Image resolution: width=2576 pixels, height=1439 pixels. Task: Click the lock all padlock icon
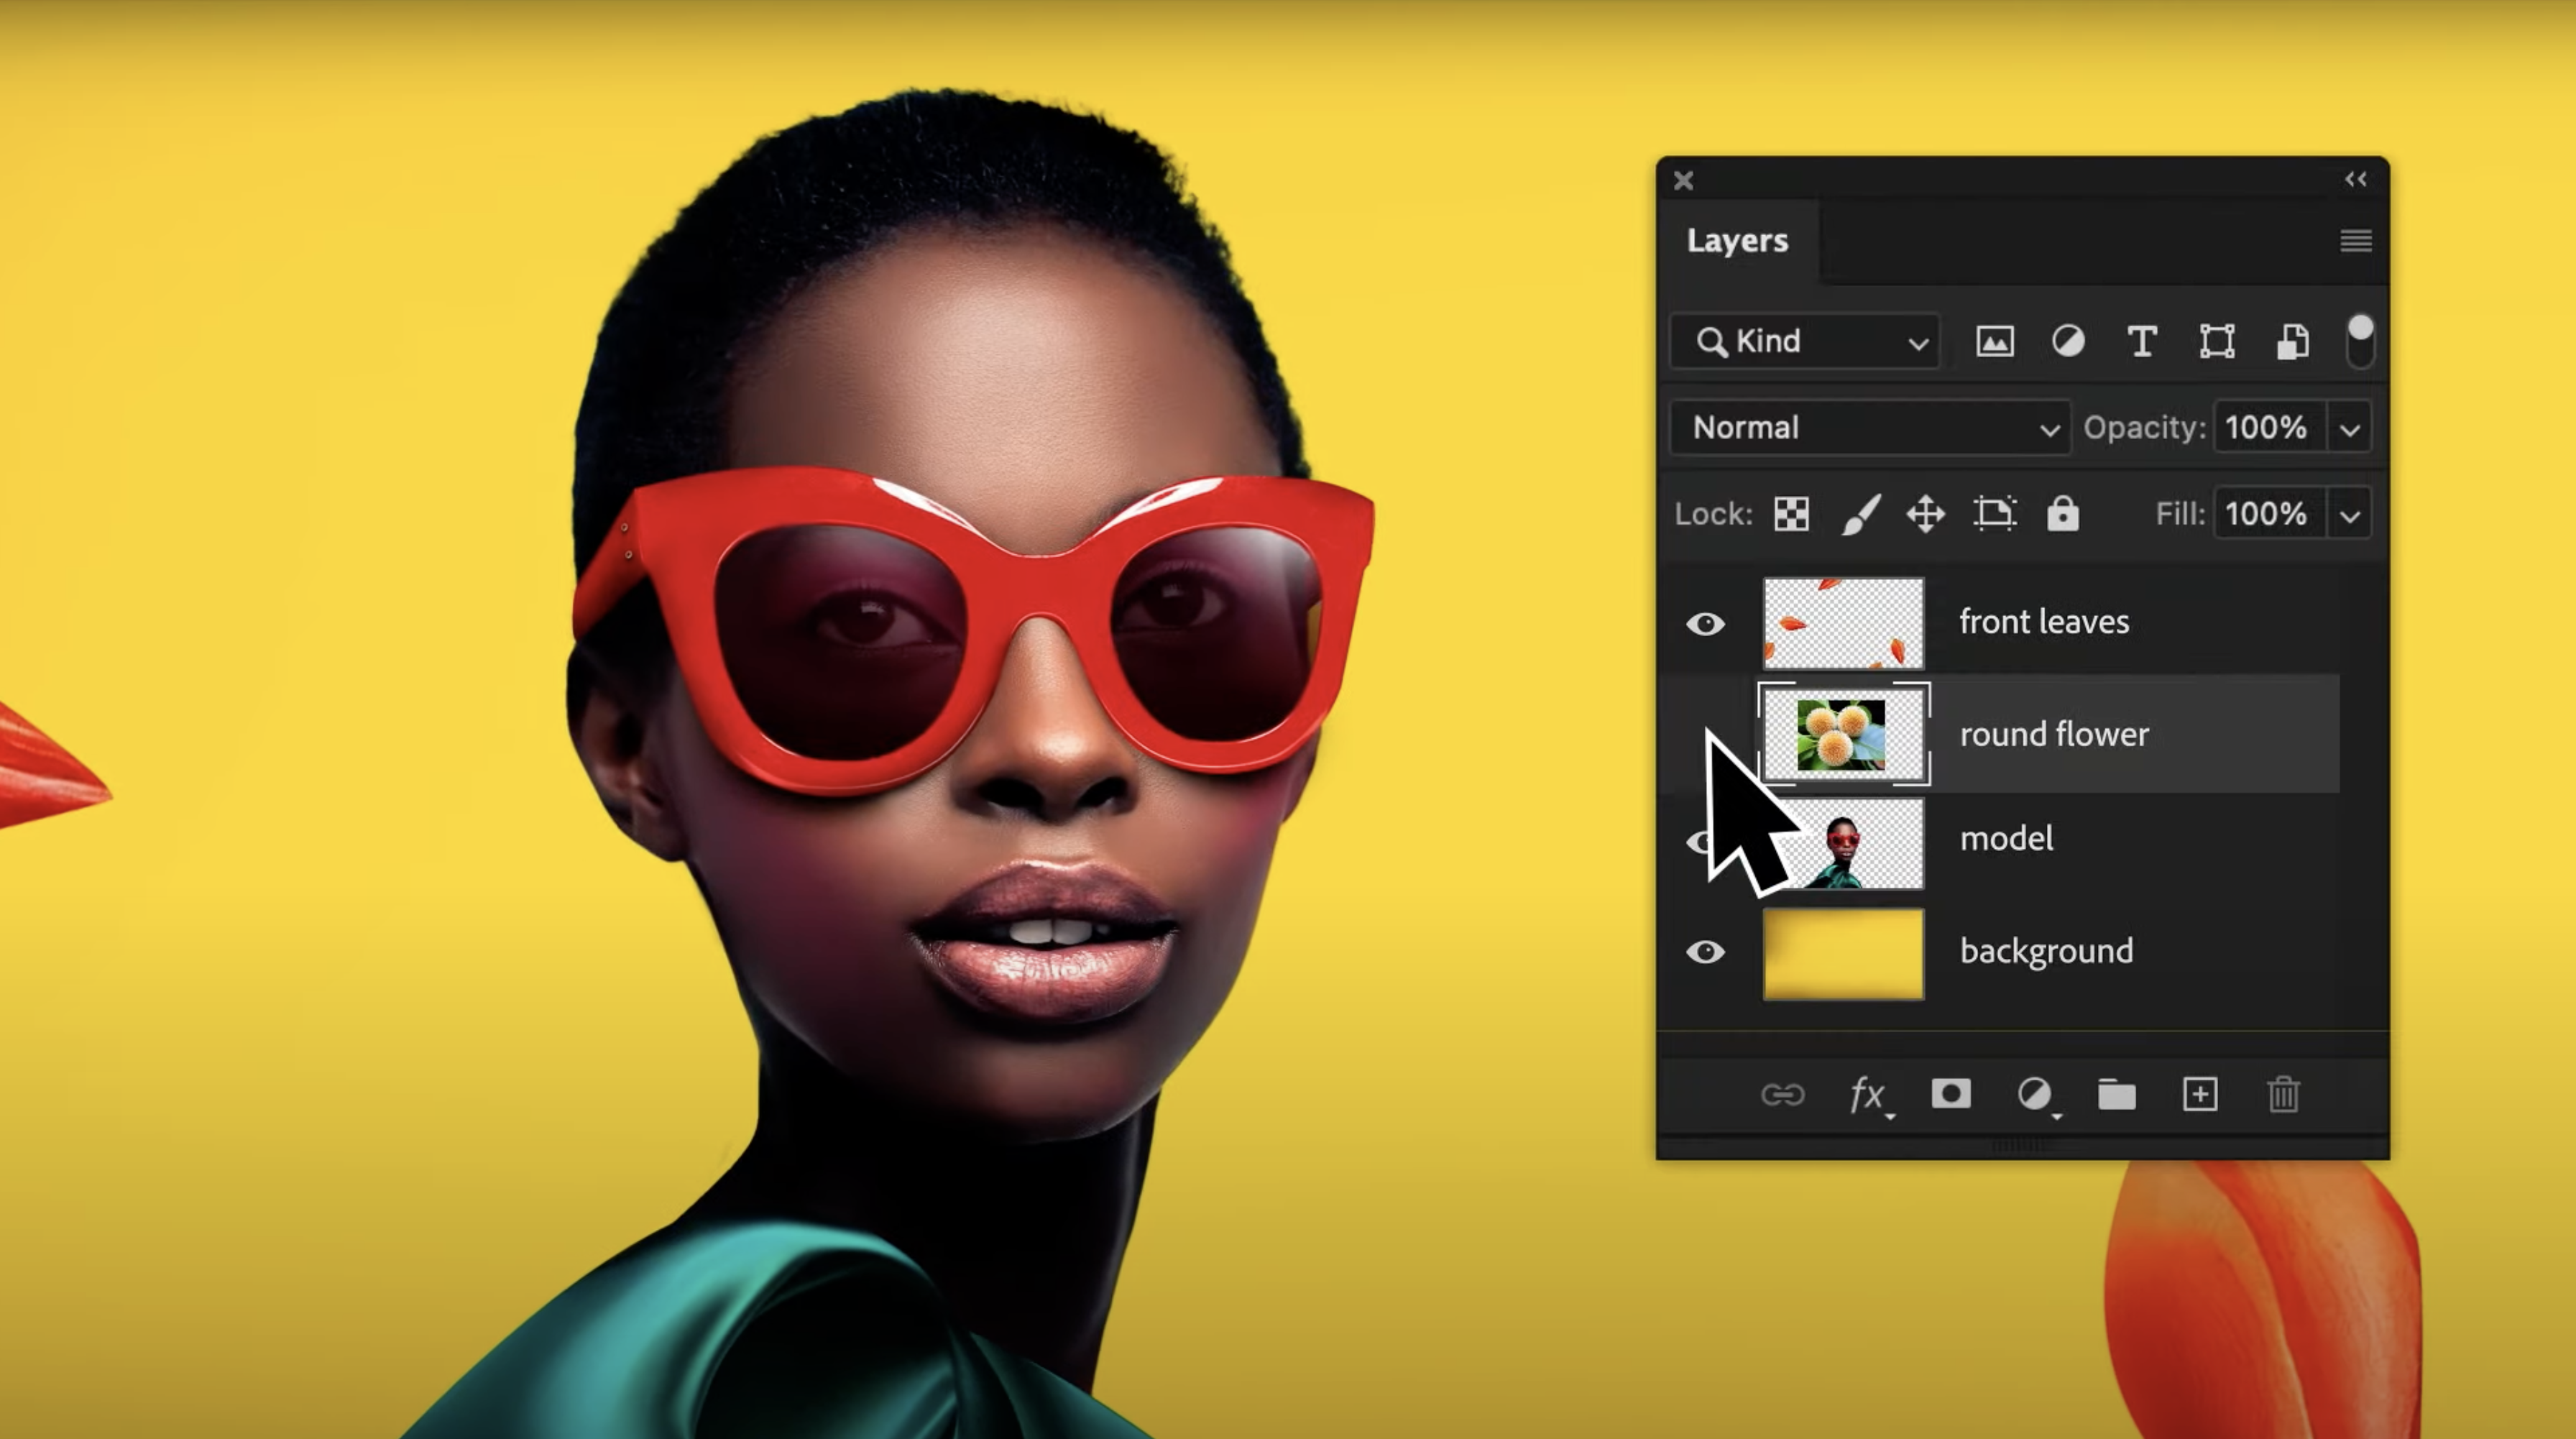tap(2062, 514)
